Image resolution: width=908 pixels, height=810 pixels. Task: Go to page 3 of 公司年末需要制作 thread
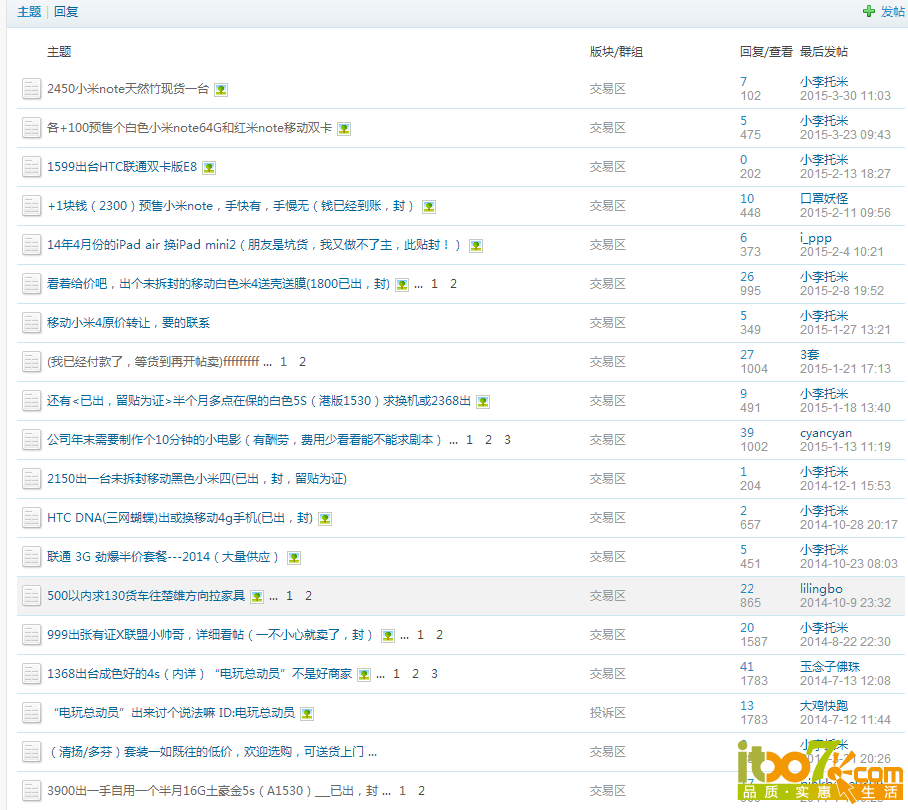tap(507, 439)
